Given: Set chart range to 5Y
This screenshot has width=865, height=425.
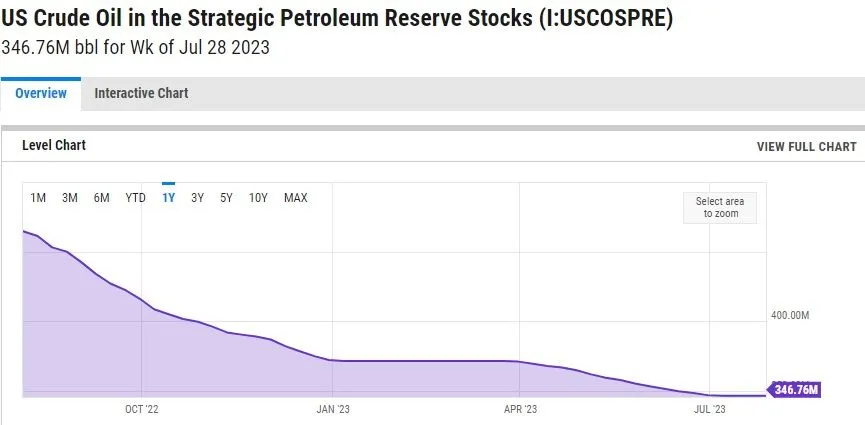Looking at the screenshot, I should pos(227,198).
